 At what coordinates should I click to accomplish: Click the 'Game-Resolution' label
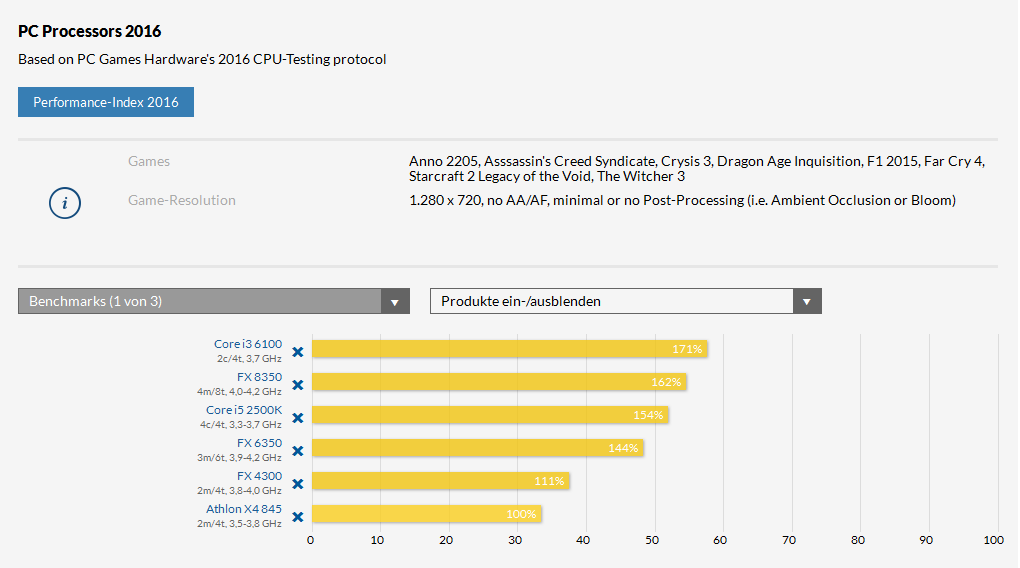coord(182,200)
